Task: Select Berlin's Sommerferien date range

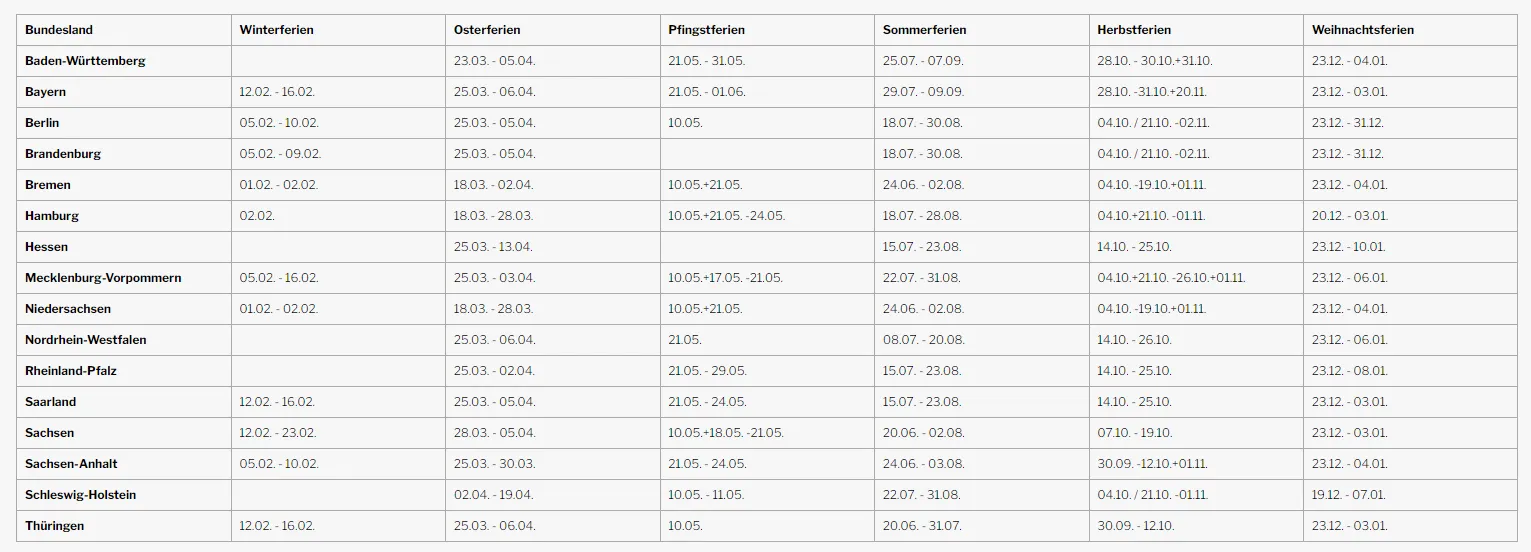Action: click(x=922, y=123)
